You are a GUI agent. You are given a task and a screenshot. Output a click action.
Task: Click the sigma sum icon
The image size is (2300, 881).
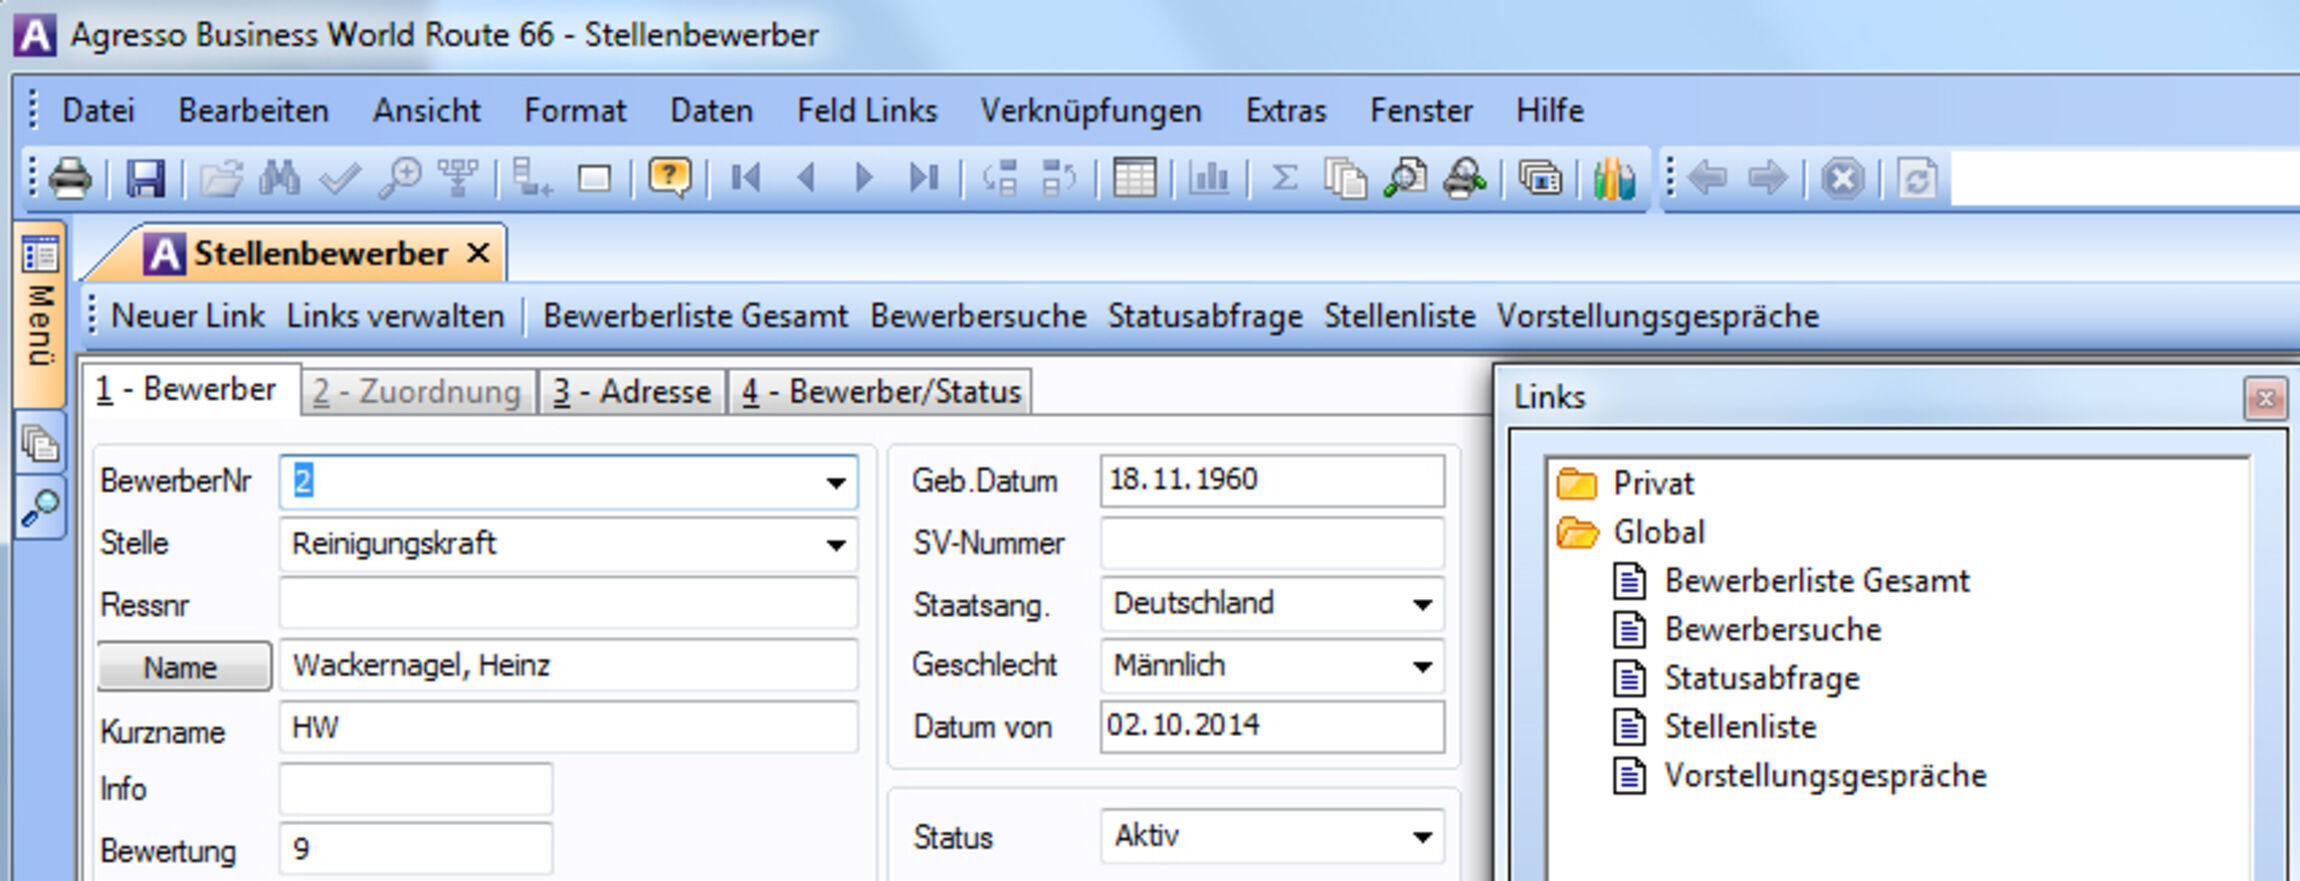[x=1284, y=179]
